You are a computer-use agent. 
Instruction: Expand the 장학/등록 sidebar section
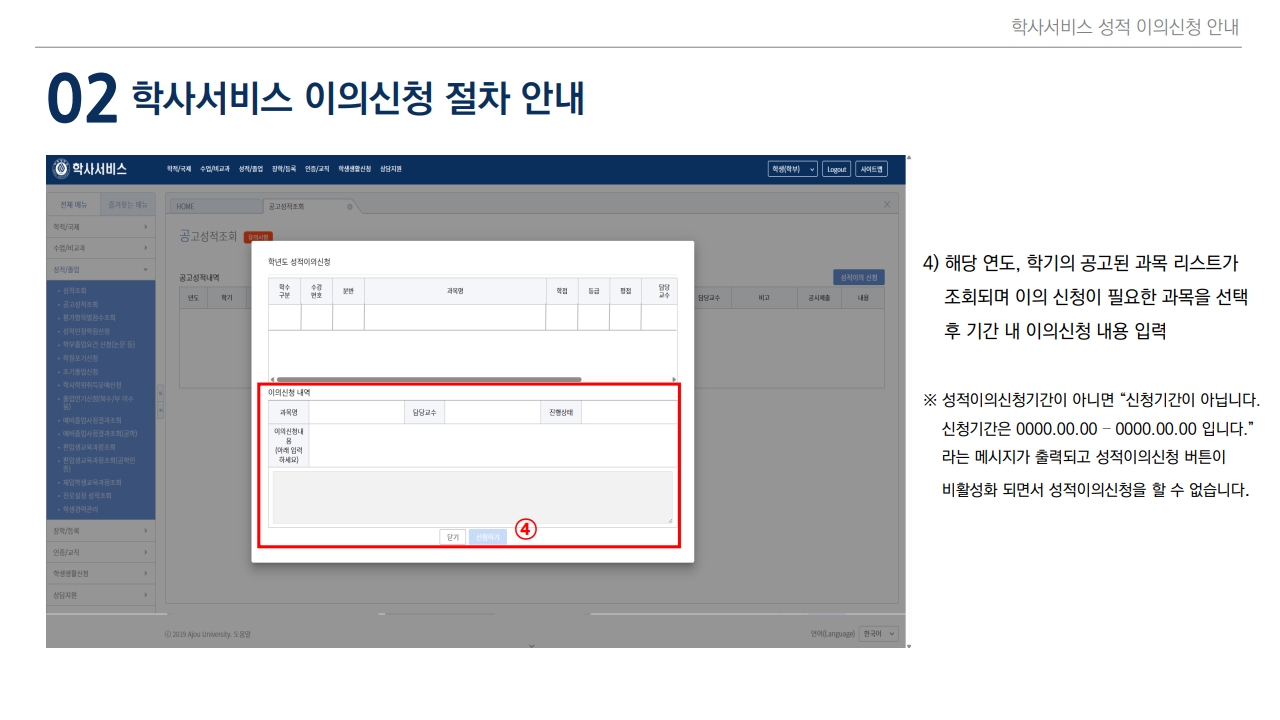pyautogui.click(x=100, y=530)
